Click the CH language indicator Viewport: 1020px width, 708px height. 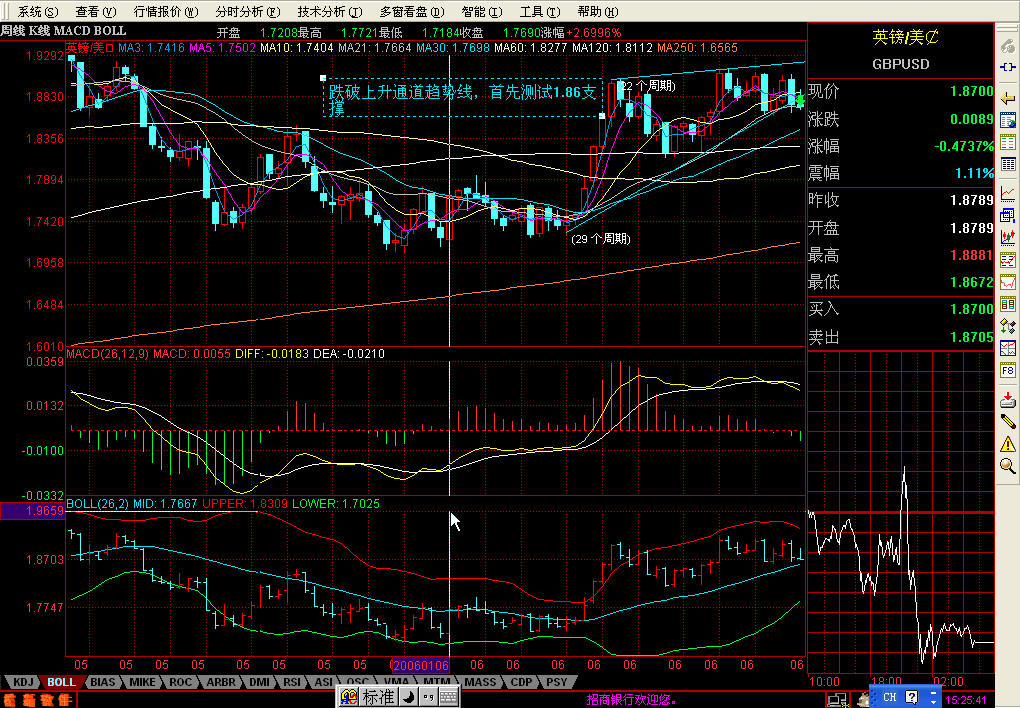pyautogui.click(x=889, y=698)
